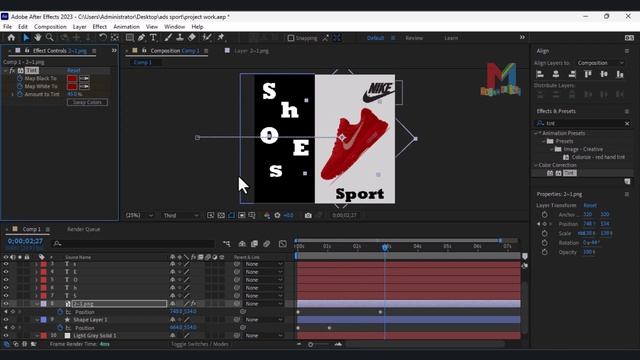This screenshot has width=640, height=360.
Task: Toggle Position stopwatch under 2~1.png layer
Action: tap(60, 312)
